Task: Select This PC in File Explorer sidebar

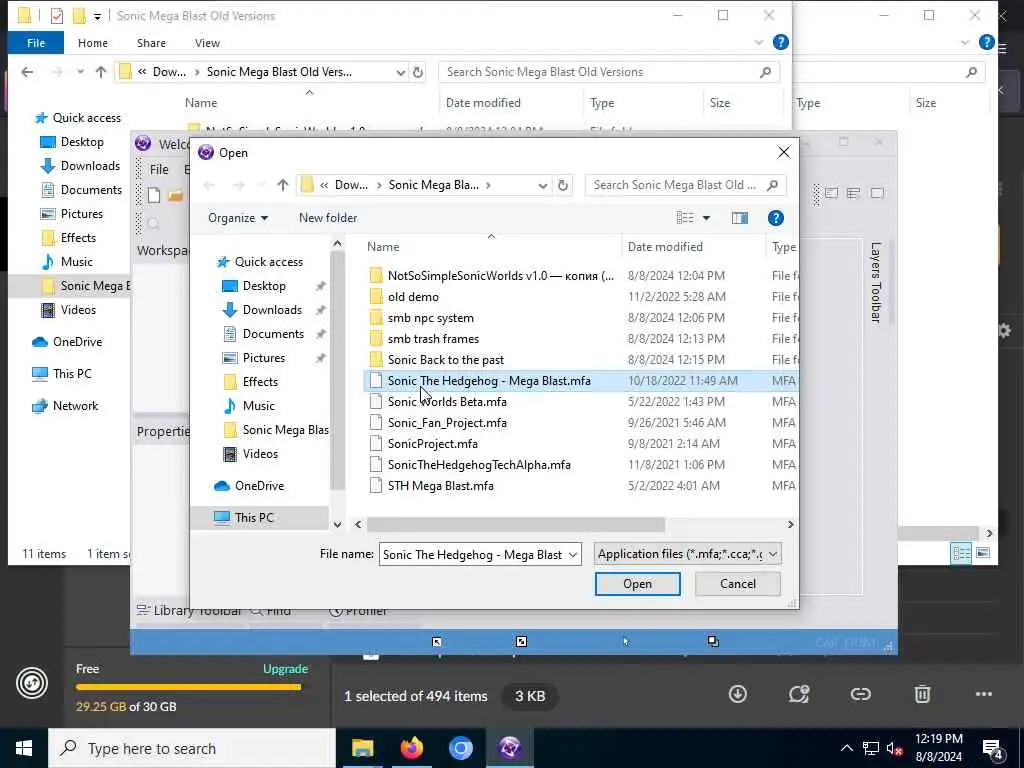Action: pos(72,374)
